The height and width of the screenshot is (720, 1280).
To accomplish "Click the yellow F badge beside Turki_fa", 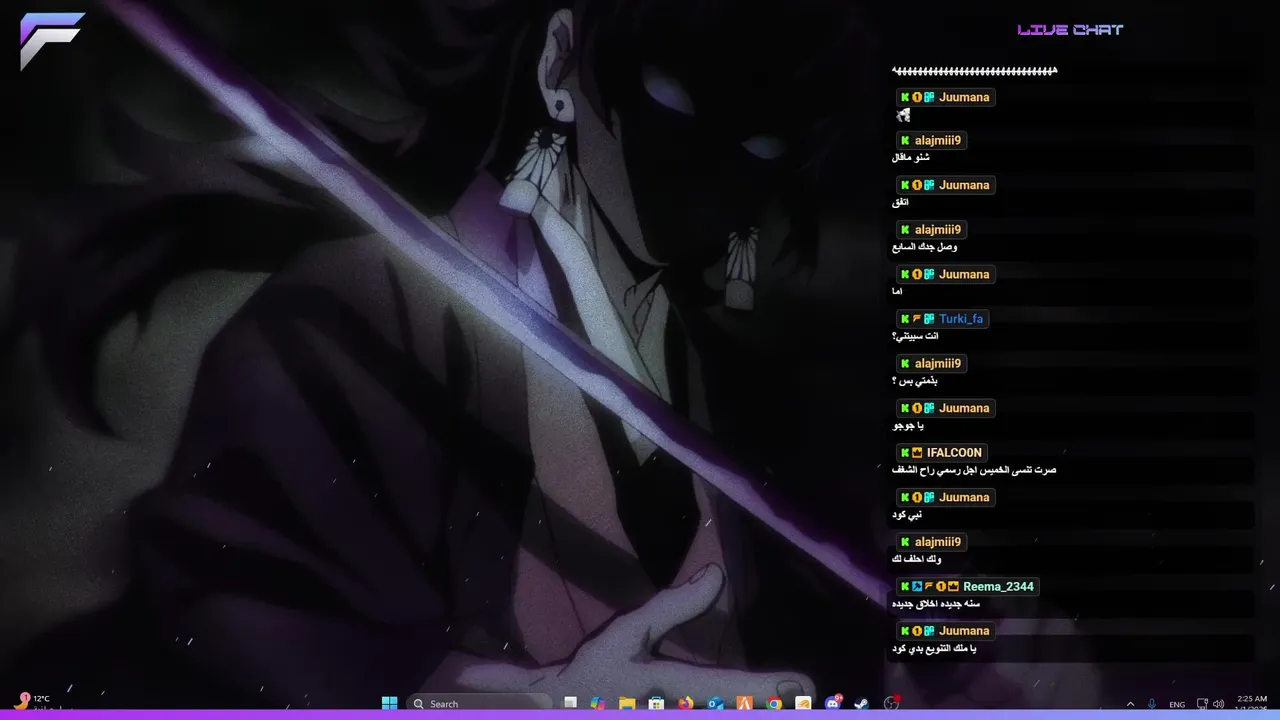I will click(917, 319).
